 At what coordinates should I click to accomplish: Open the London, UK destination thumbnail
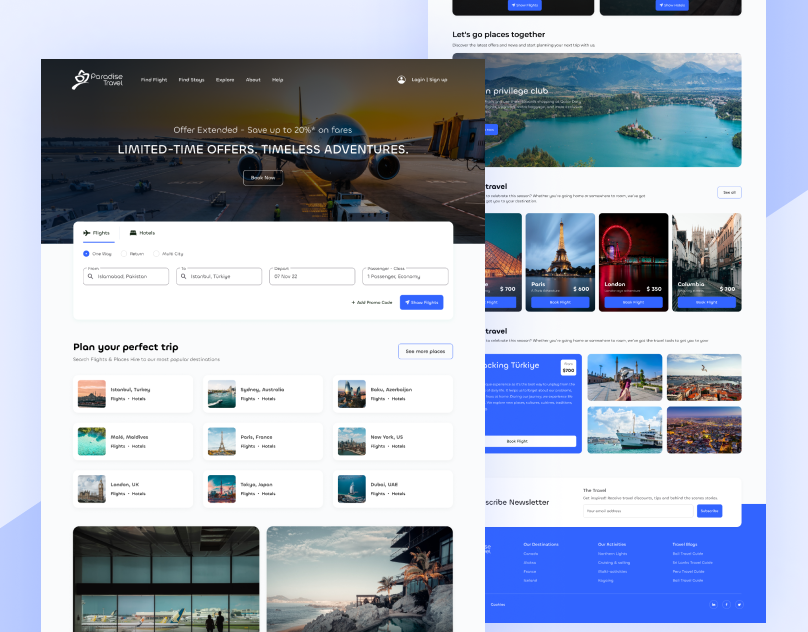click(92, 489)
